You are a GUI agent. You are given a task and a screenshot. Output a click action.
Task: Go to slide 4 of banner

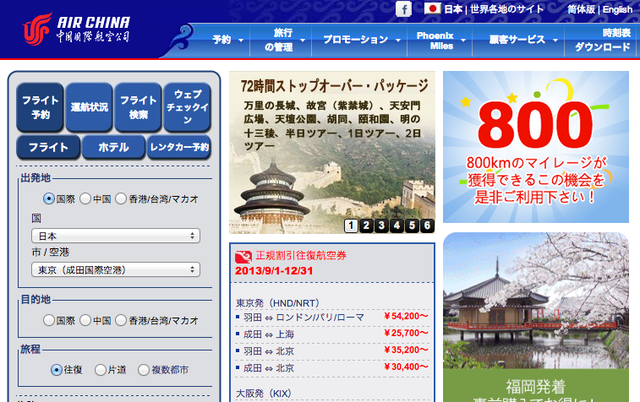396,225
